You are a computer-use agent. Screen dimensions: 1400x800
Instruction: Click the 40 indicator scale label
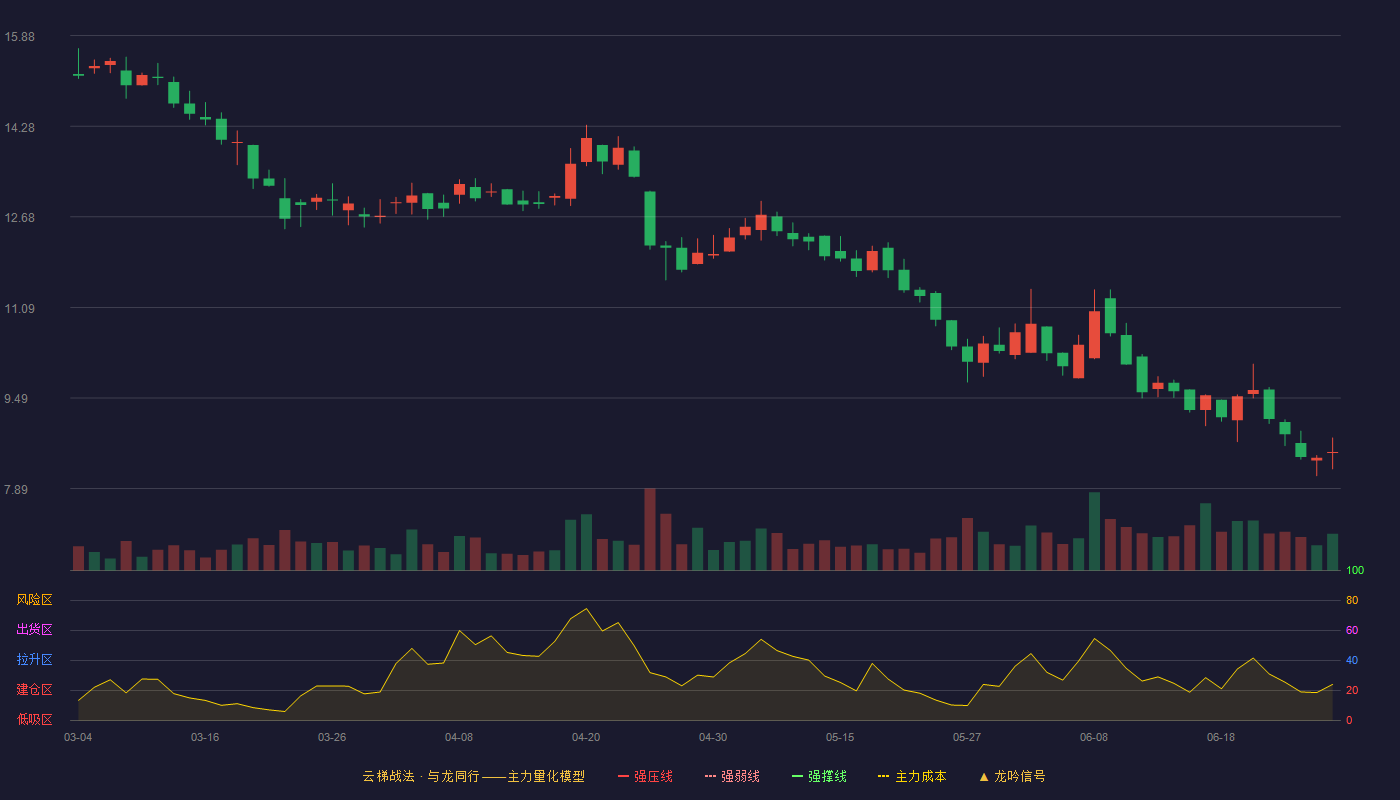[1352, 661]
